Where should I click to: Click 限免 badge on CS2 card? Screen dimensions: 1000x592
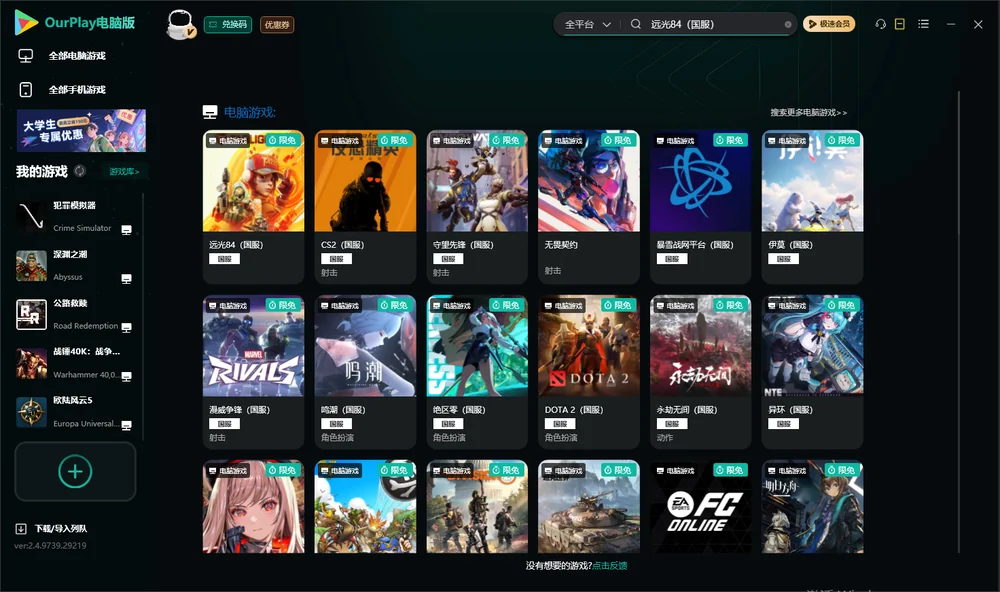click(x=394, y=140)
